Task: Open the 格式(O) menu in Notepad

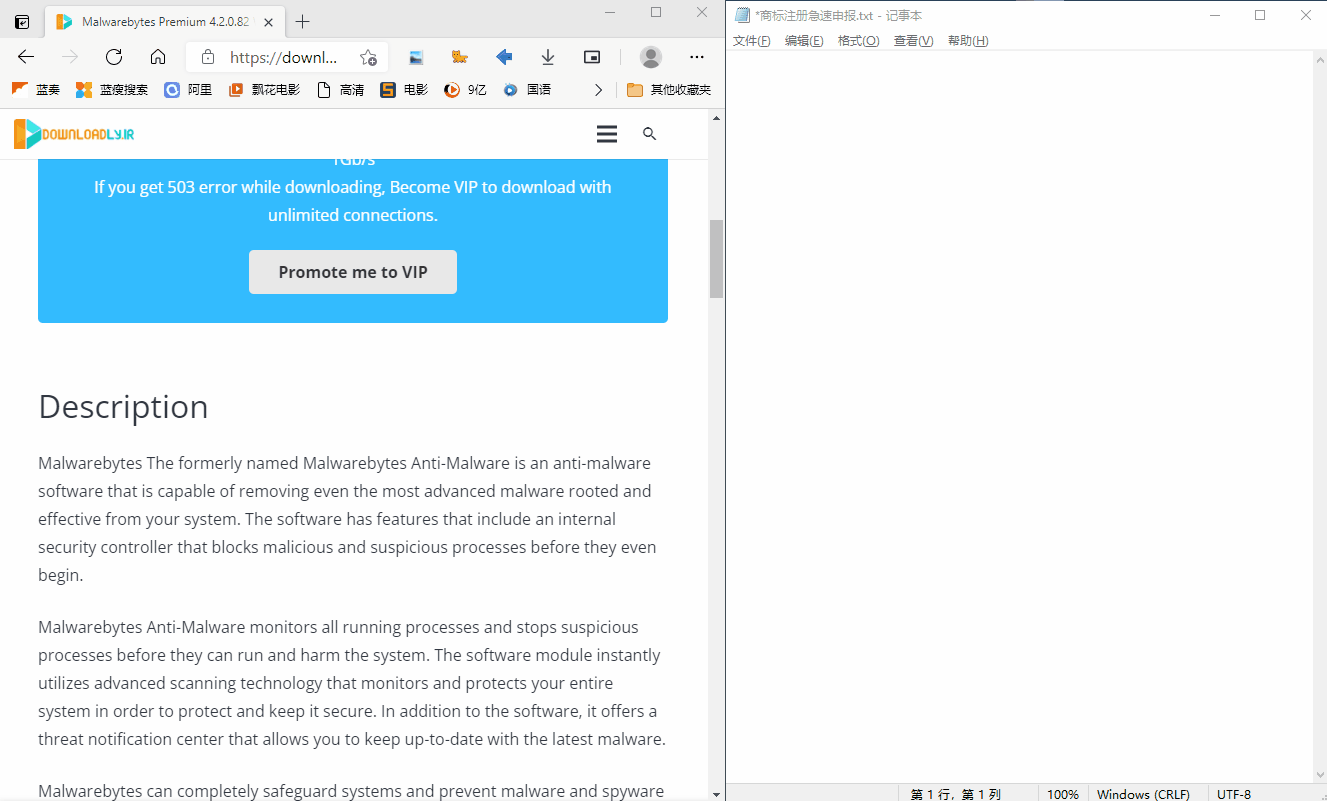Action: (859, 41)
